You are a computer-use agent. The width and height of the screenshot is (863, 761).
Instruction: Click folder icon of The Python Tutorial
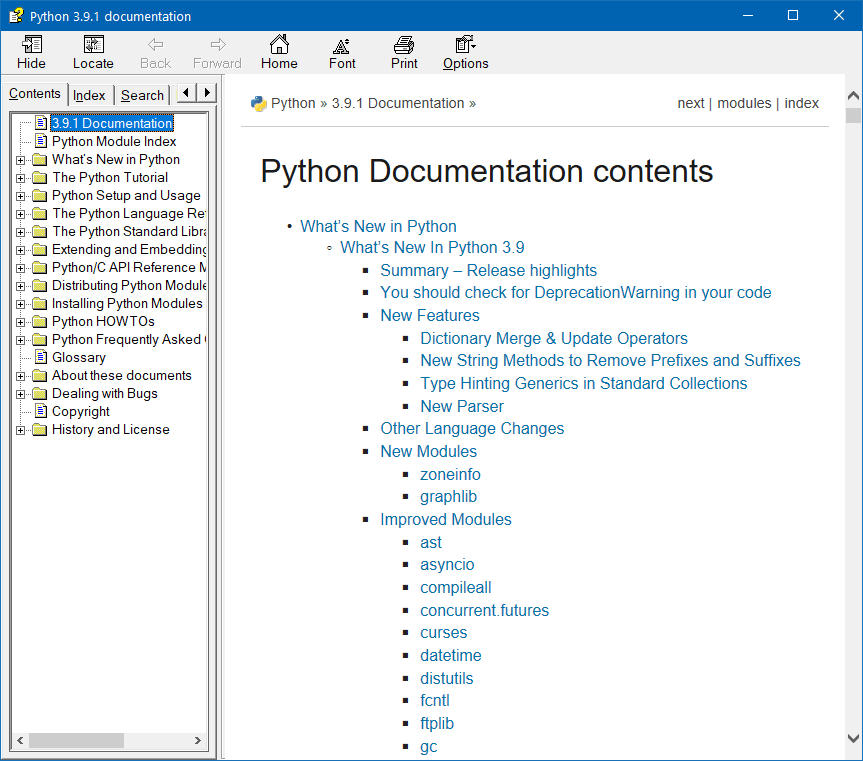tap(40, 178)
